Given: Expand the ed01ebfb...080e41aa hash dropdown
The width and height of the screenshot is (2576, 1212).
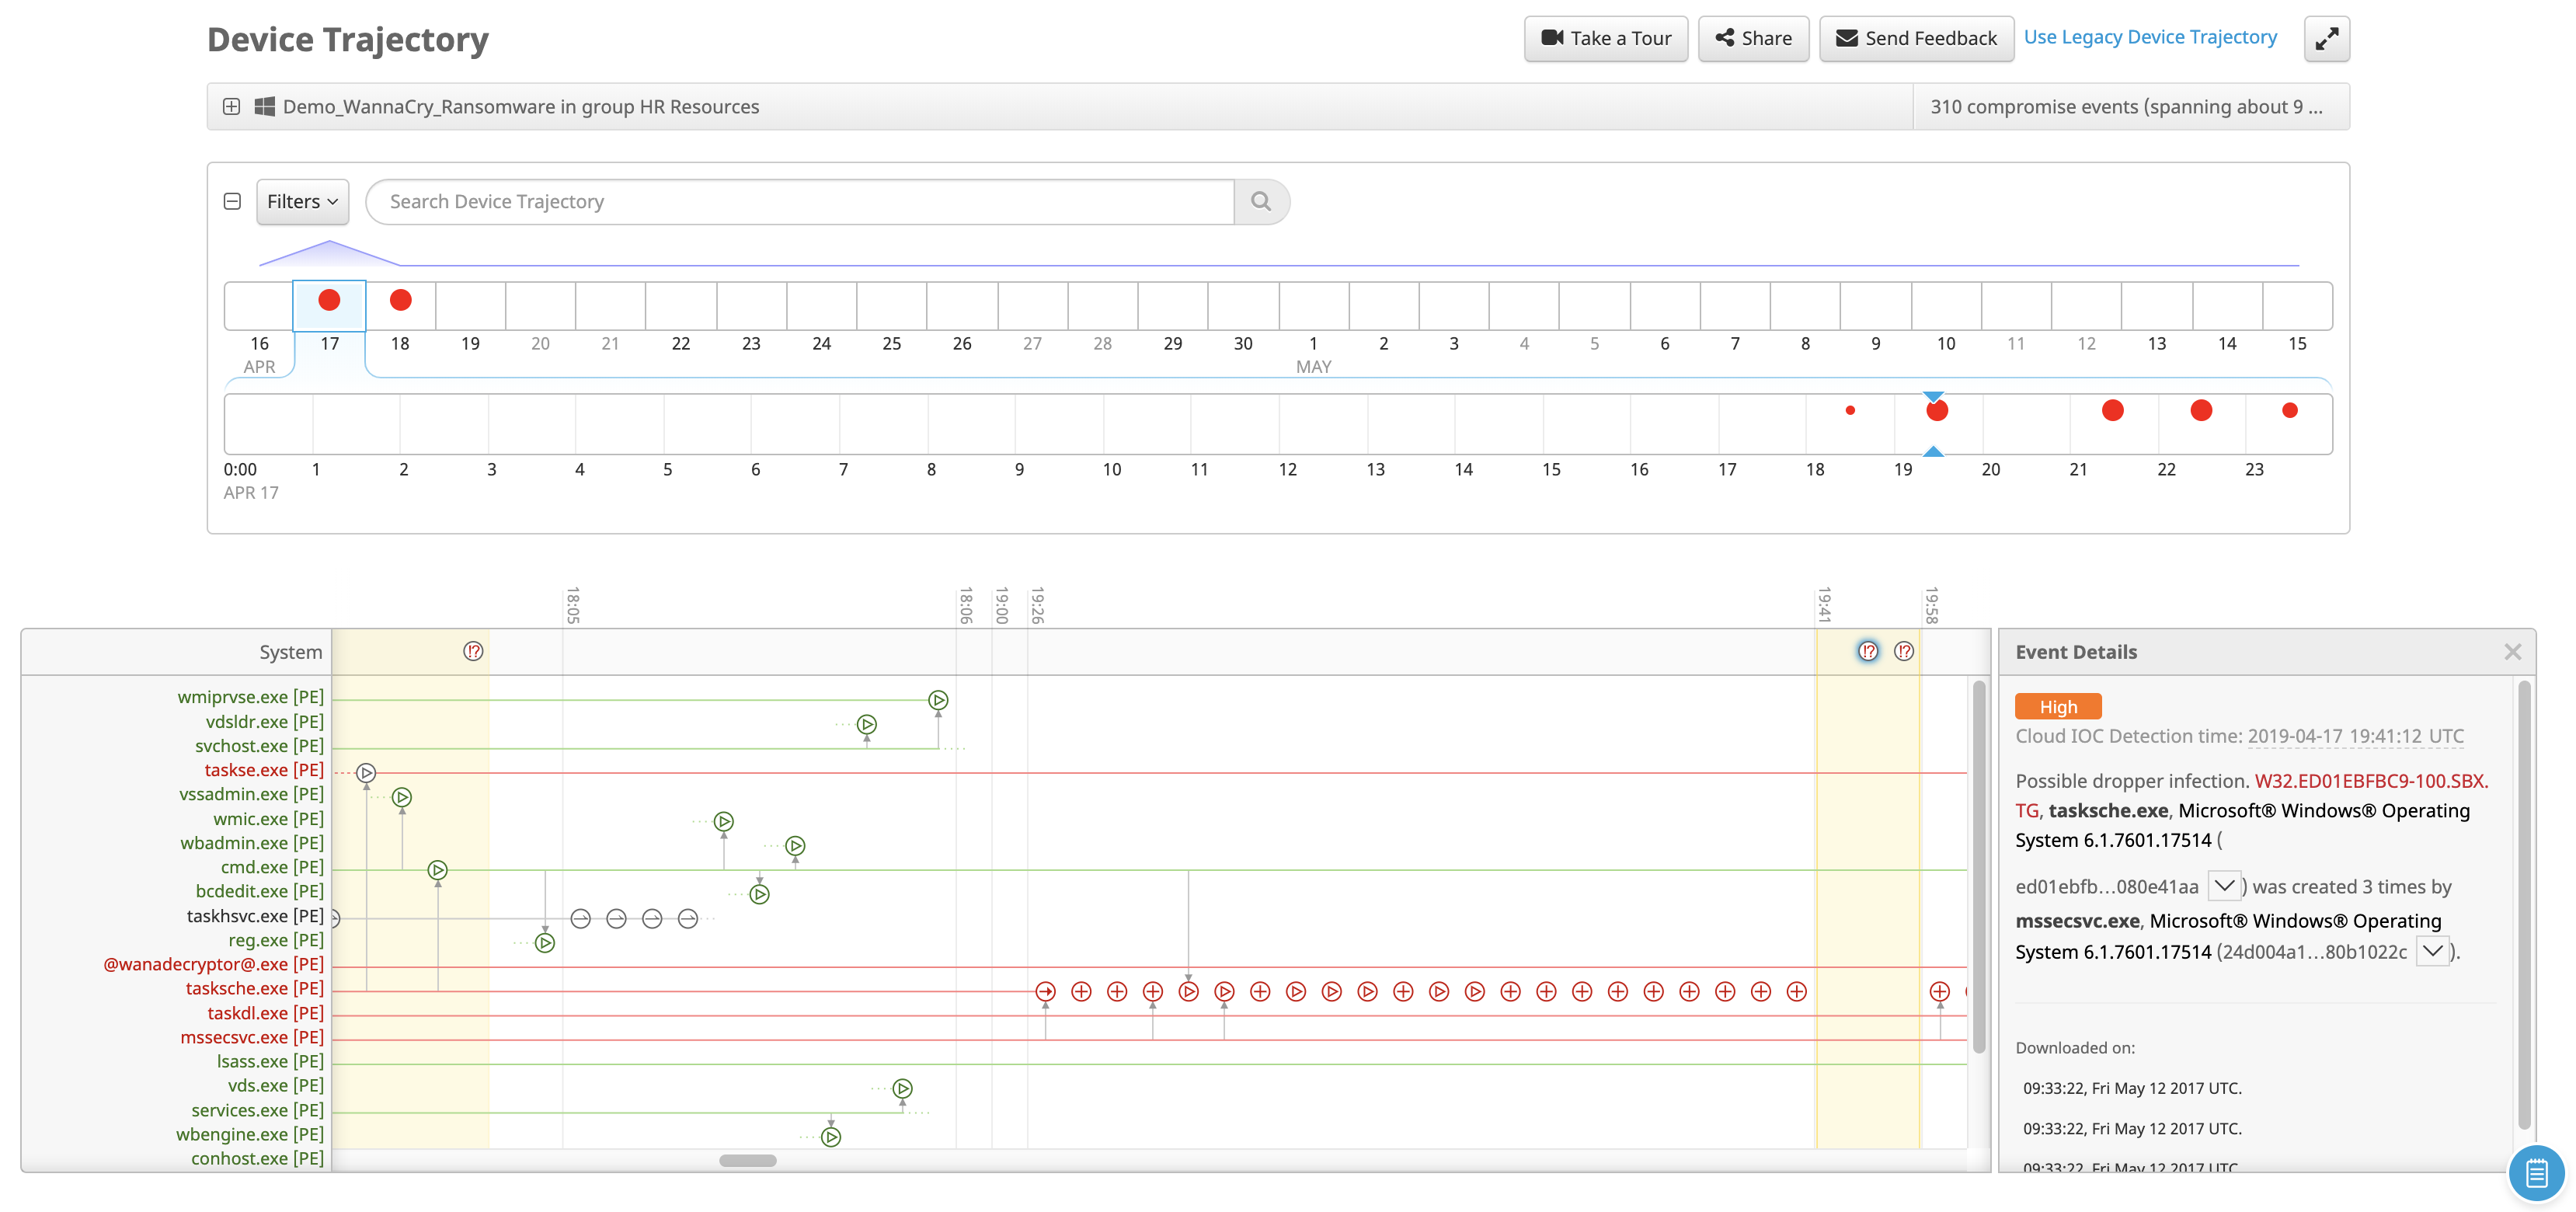Looking at the screenshot, I should click(x=2223, y=886).
